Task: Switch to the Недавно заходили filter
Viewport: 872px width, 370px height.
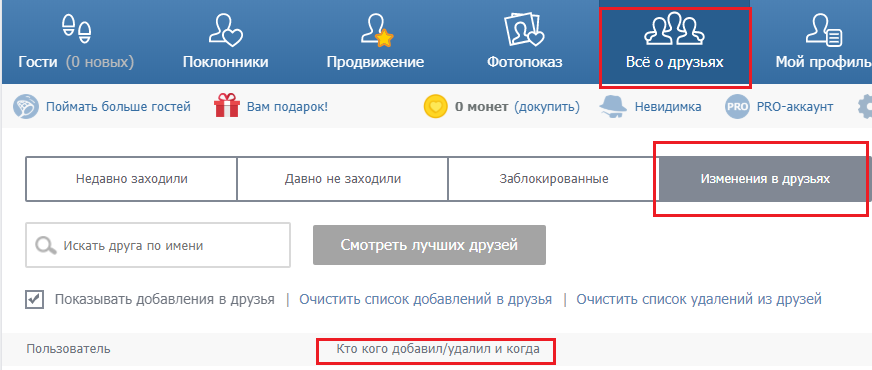Action: (x=131, y=179)
